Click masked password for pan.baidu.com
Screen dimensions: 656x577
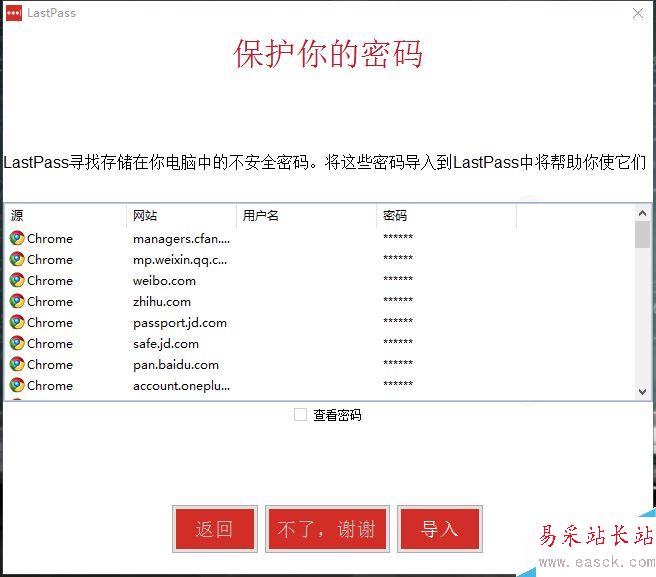398,363
